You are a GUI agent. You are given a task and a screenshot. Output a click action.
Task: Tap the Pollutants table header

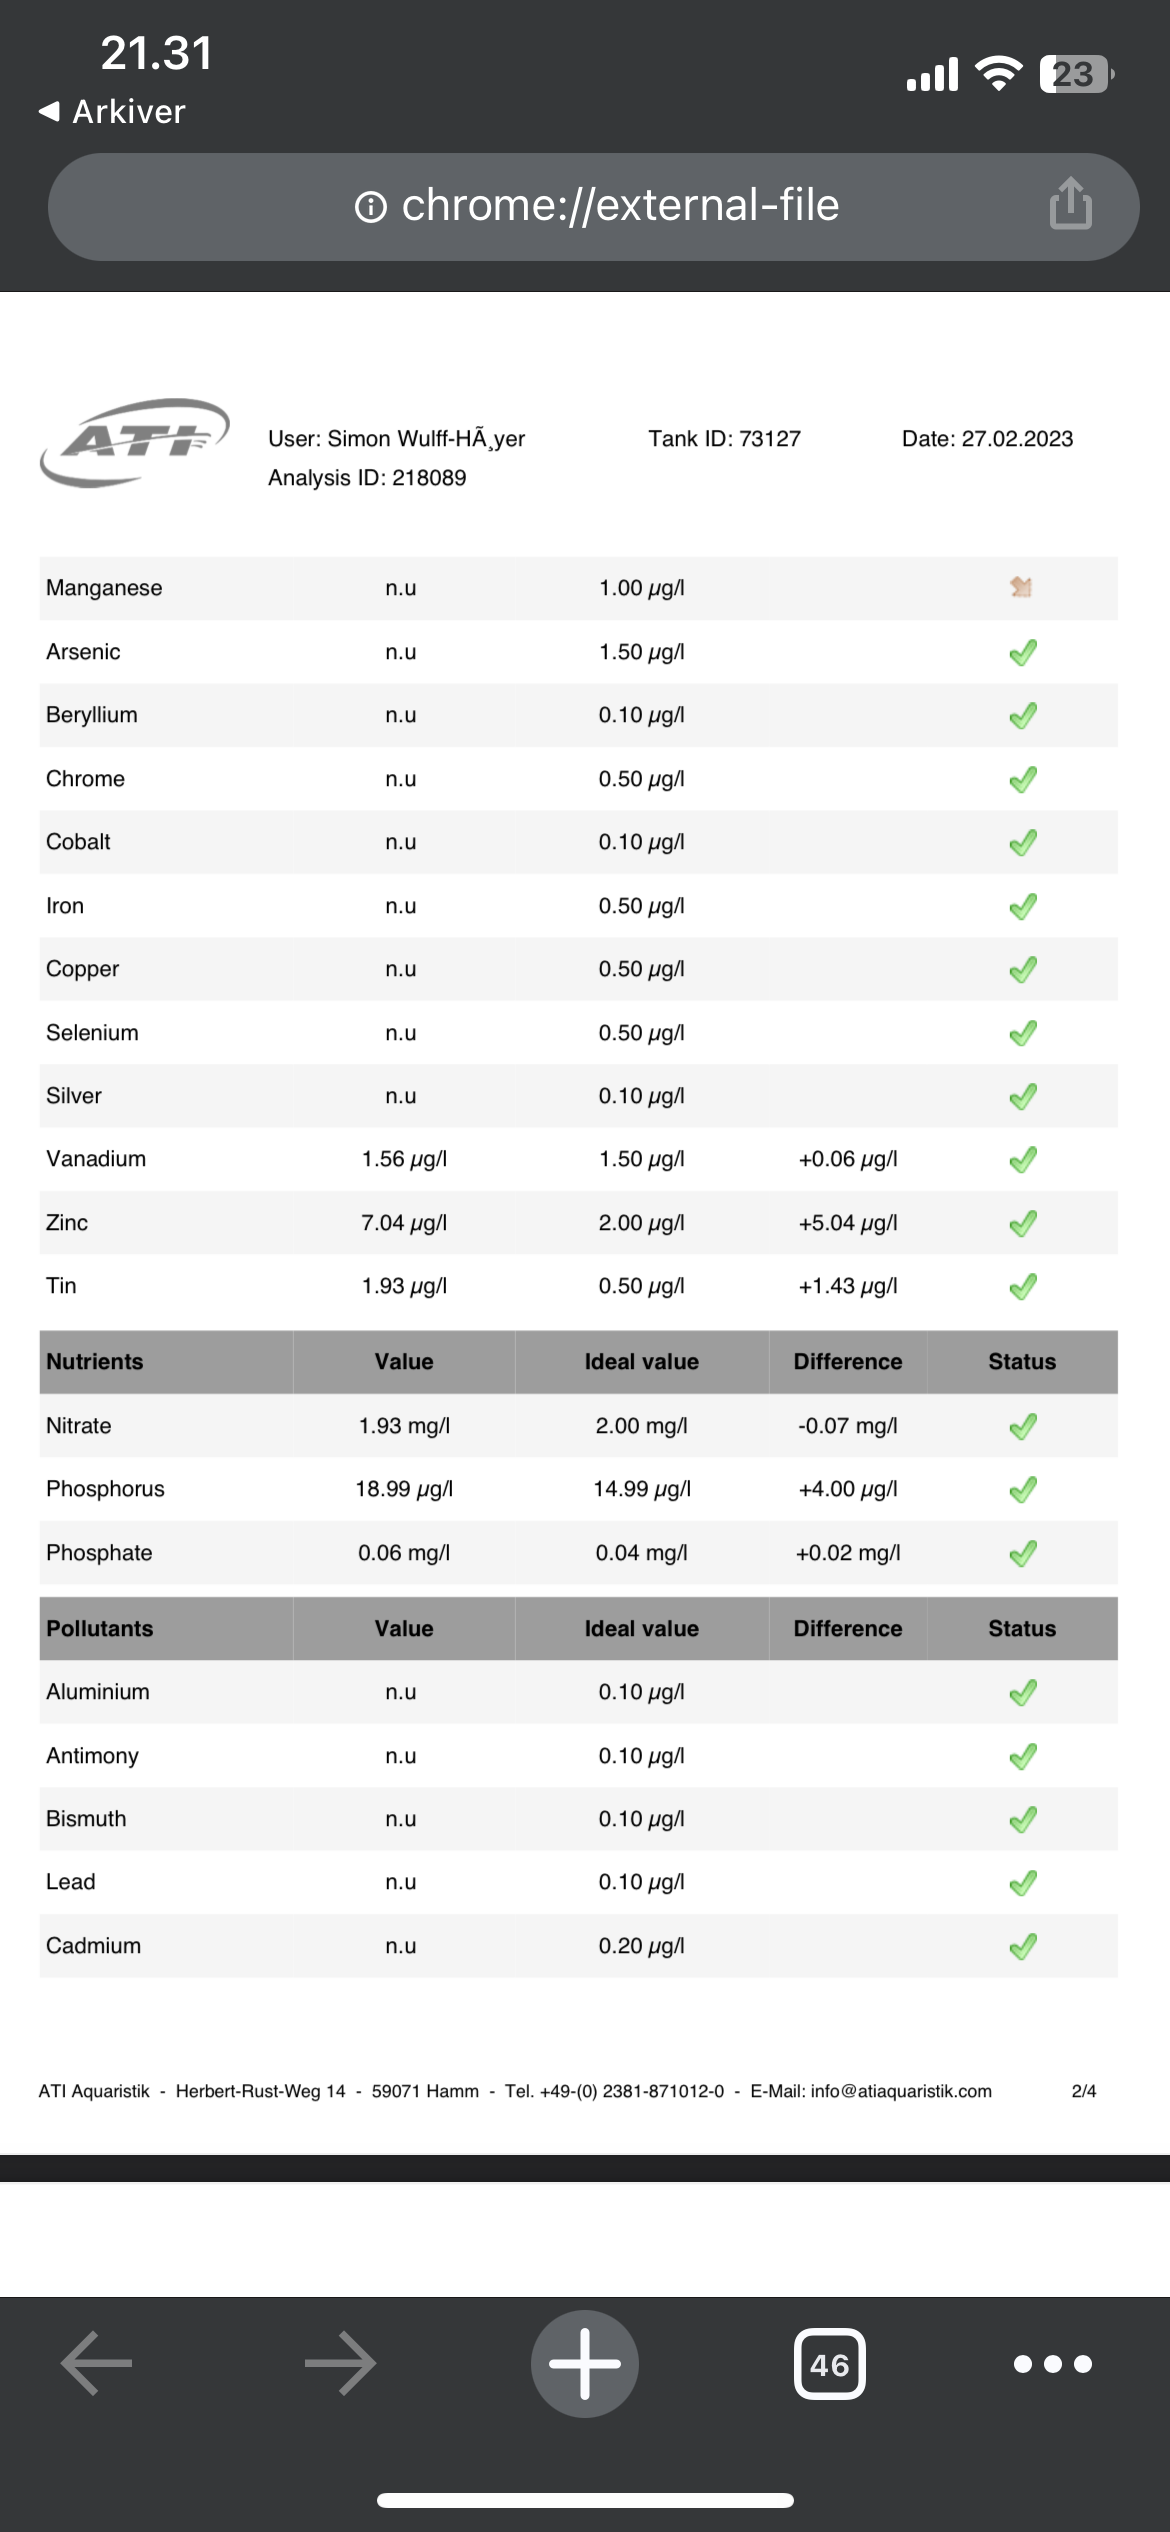point(100,1629)
